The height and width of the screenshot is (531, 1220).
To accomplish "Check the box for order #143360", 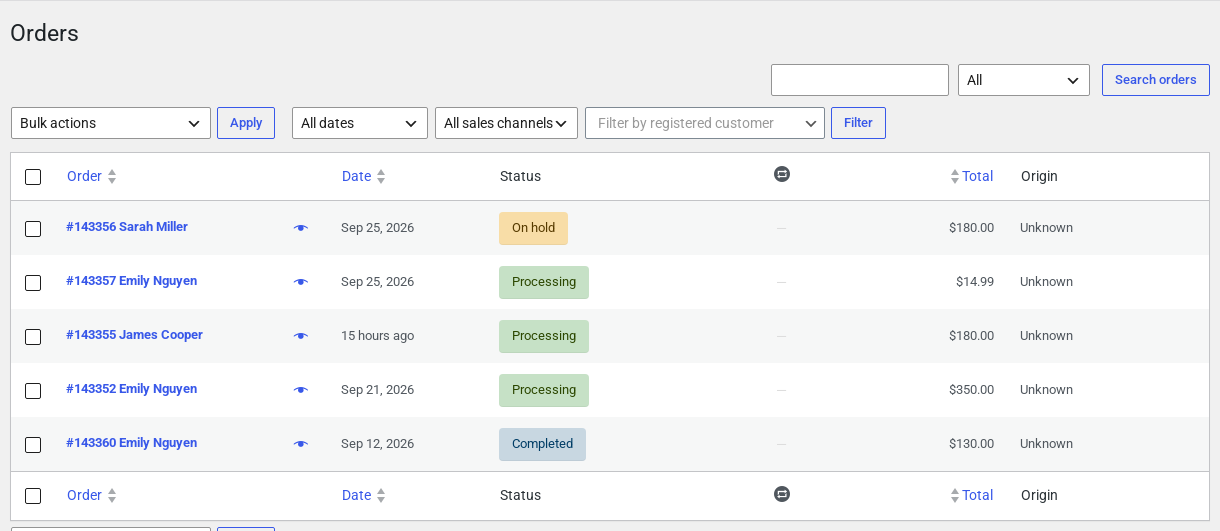I will coord(33,445).
